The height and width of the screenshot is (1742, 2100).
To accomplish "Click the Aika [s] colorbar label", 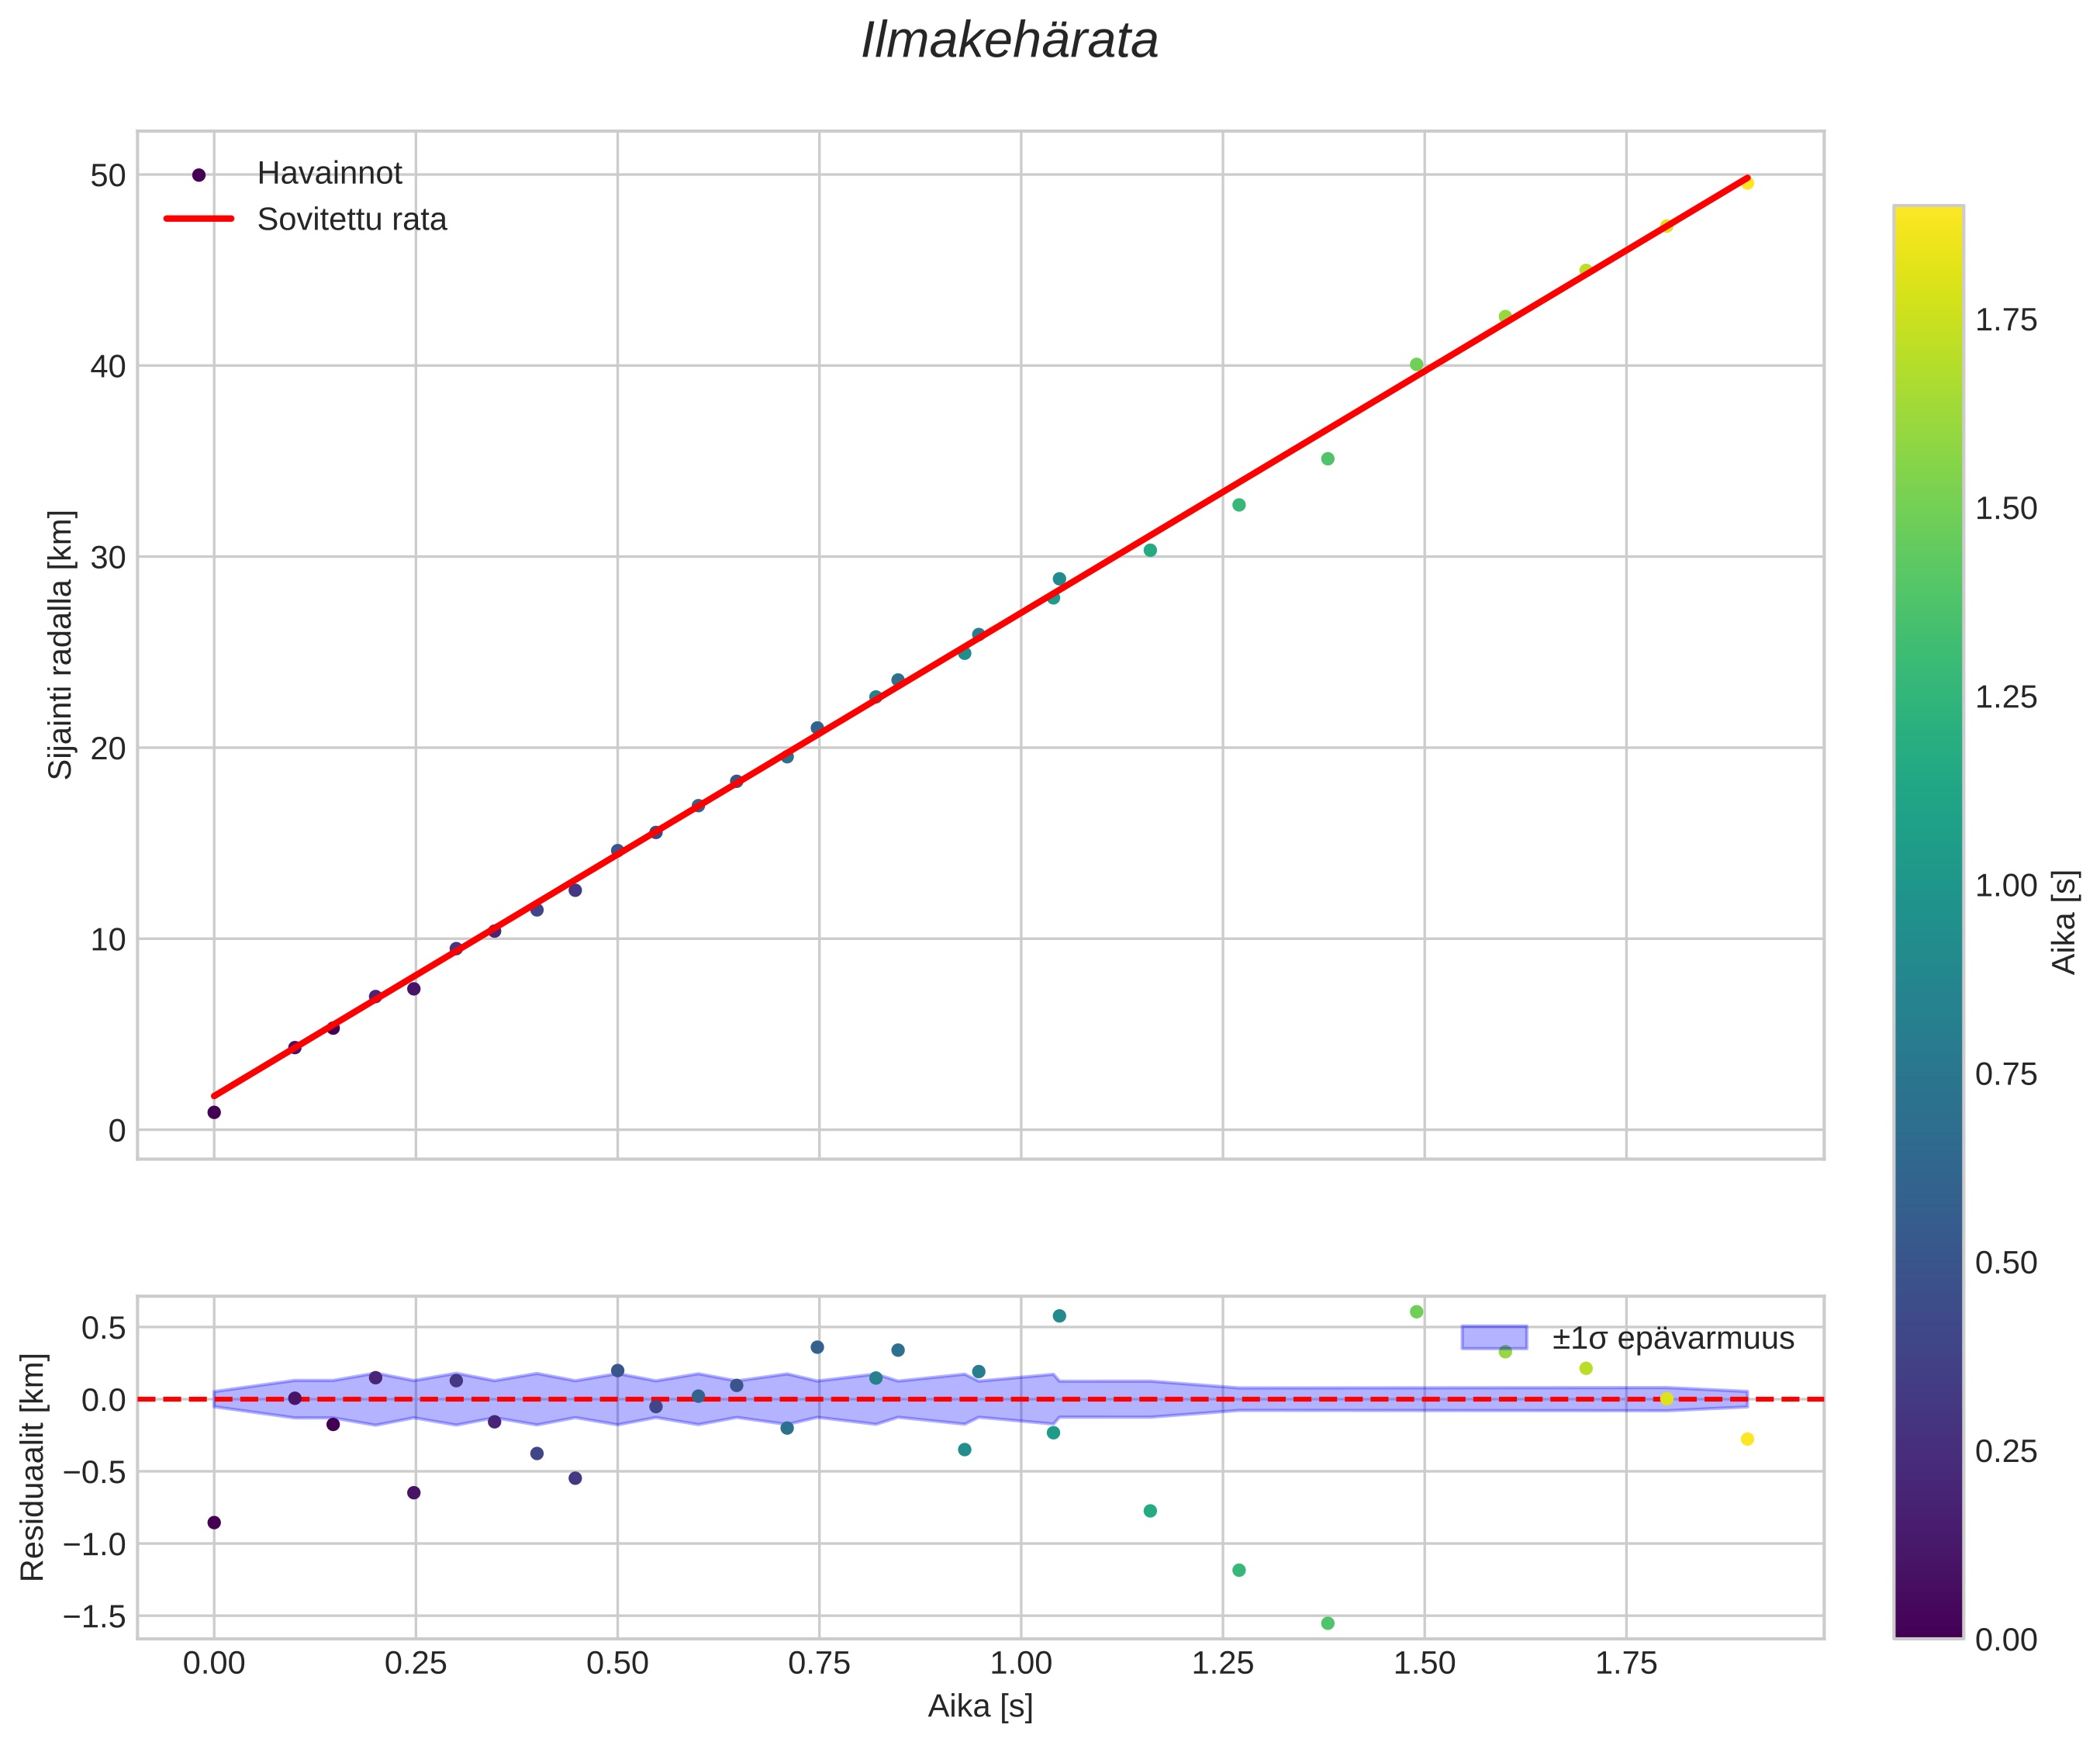I will coord(2065,922).
